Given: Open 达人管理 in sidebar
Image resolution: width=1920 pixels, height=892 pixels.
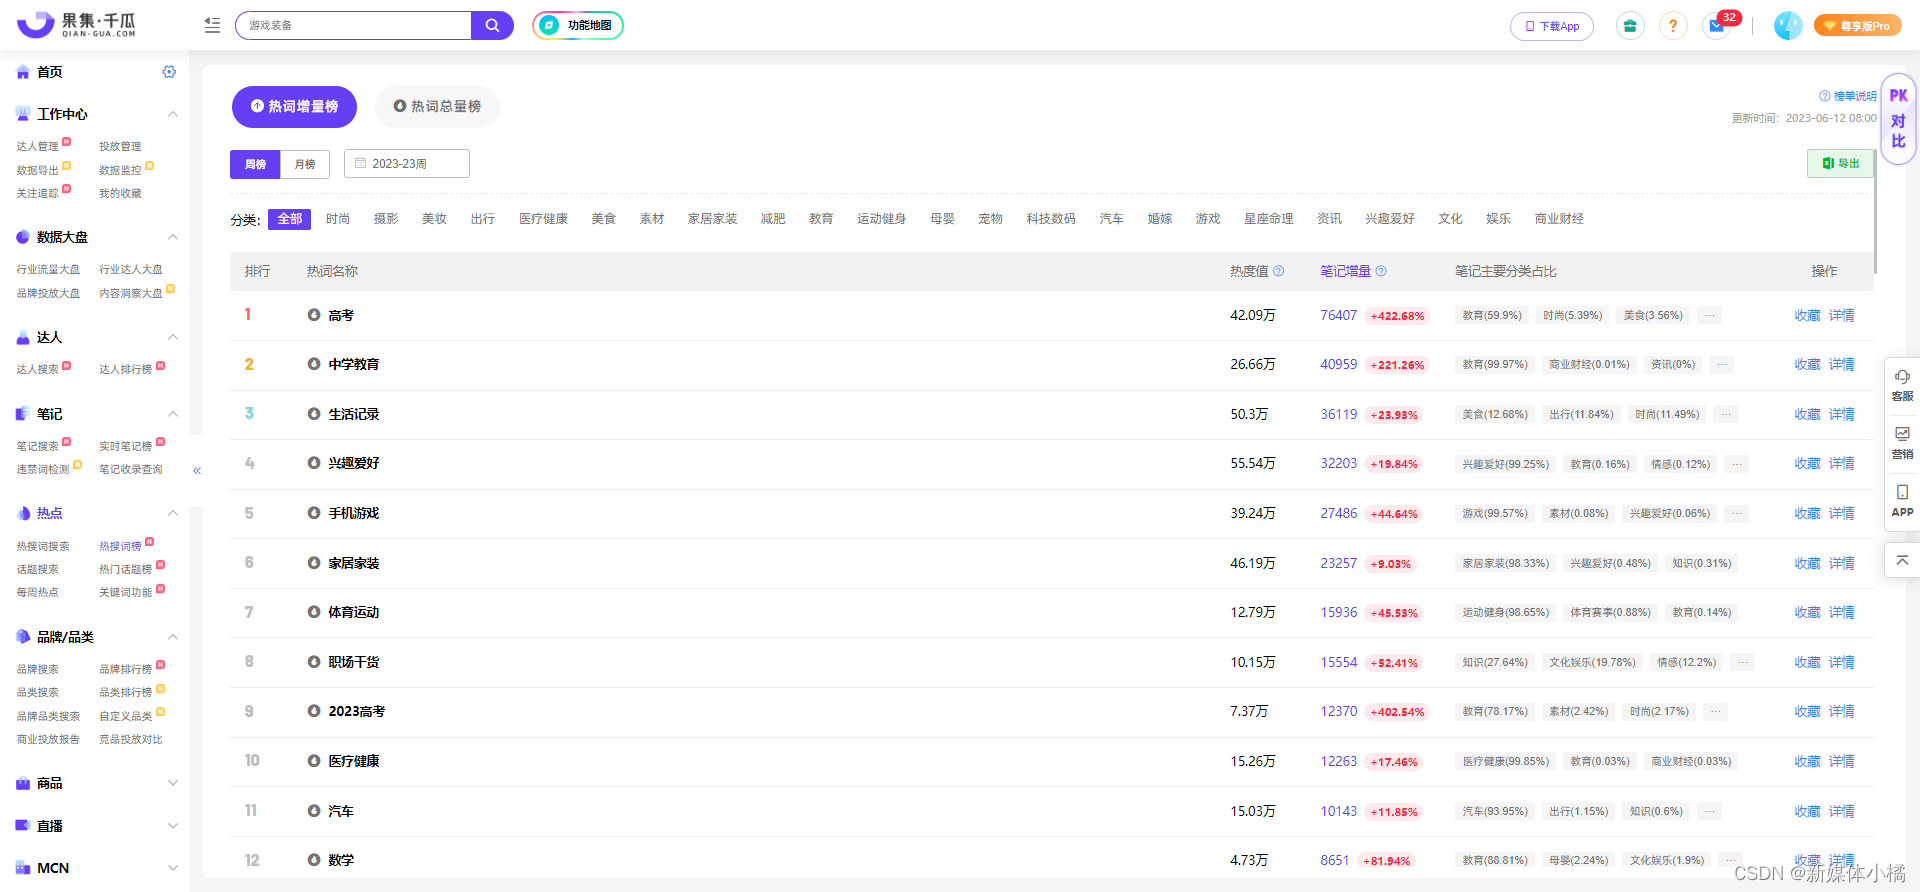Looking at the screenshot, I should pos(38,146).
